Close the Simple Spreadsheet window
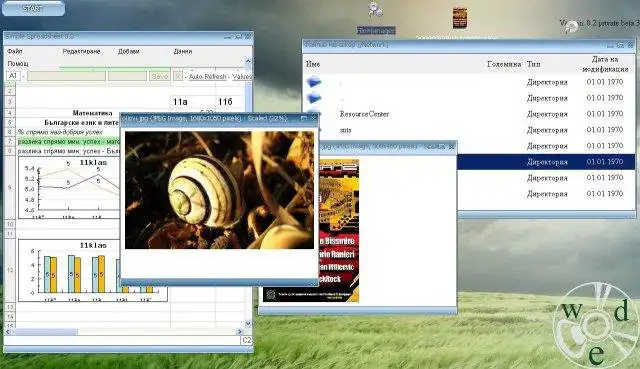This screenshot has height=369, width=640. (248, 36)
